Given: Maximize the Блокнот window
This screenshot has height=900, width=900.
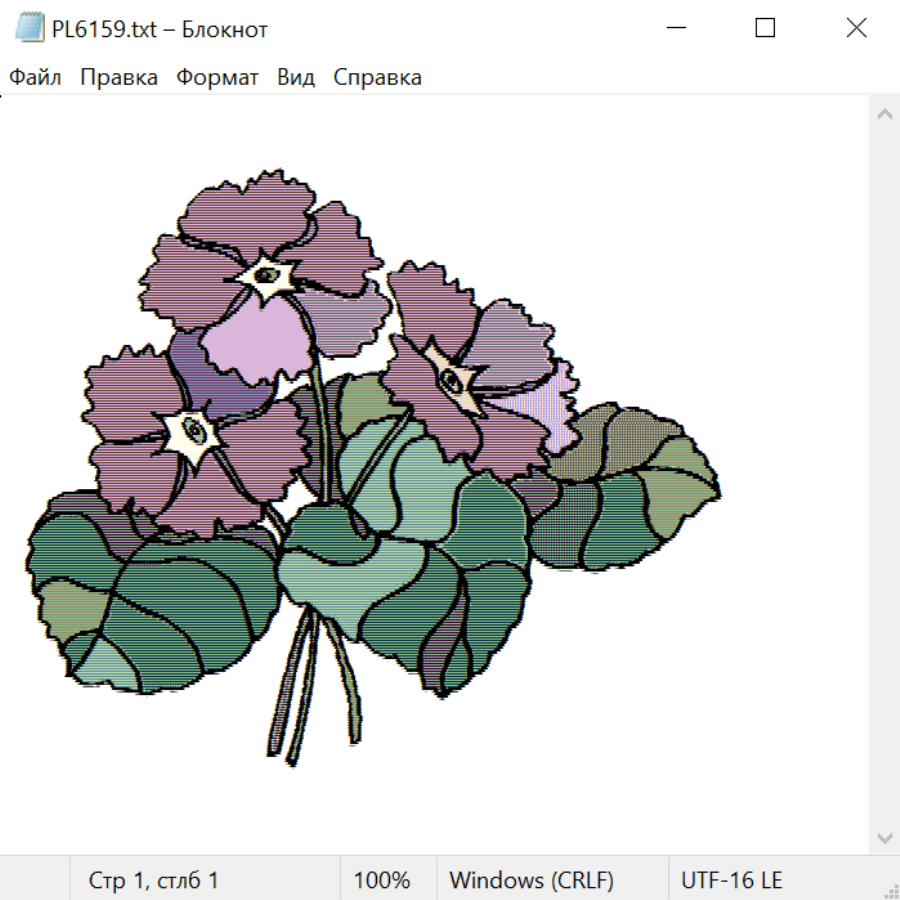Looking at the screenshot, I should [x=765, y=29].
